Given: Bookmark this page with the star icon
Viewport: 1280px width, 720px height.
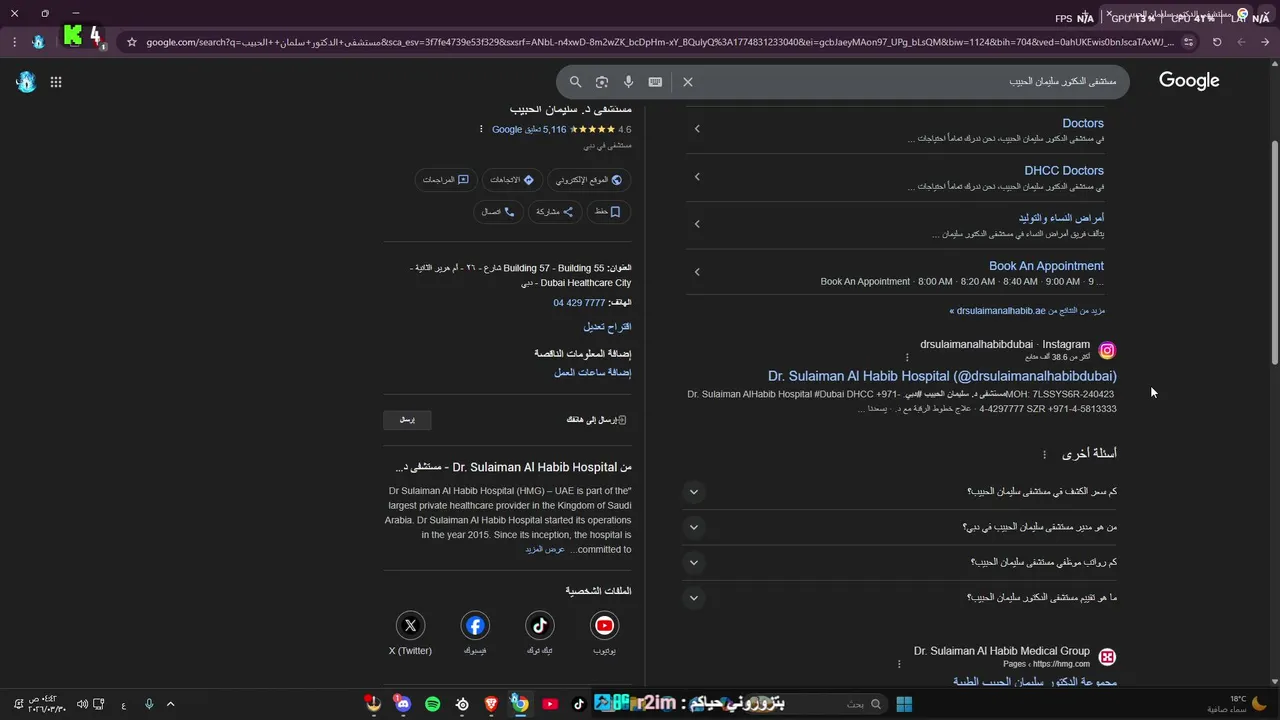Looking at the screenshot, I should click(131, 42).
